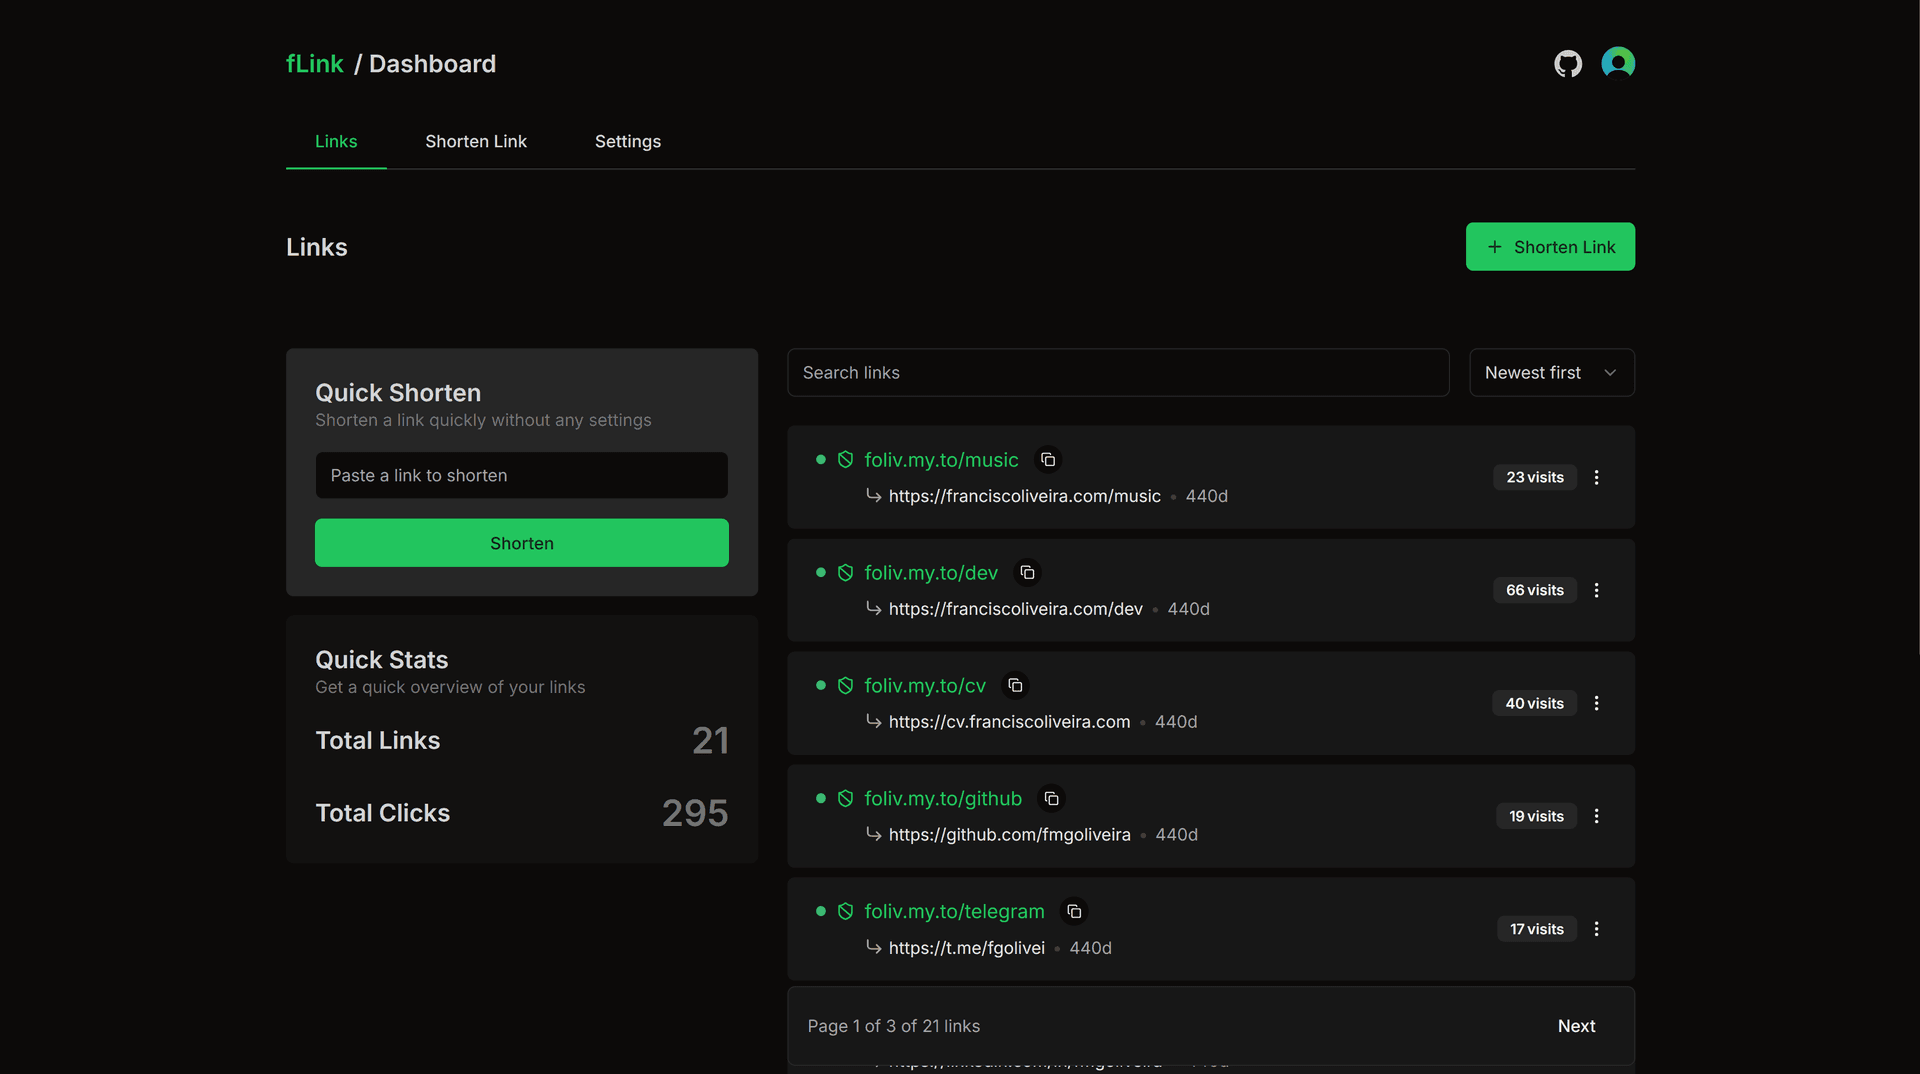
Task: Go to the Next page of links
Action: 1576,1025
